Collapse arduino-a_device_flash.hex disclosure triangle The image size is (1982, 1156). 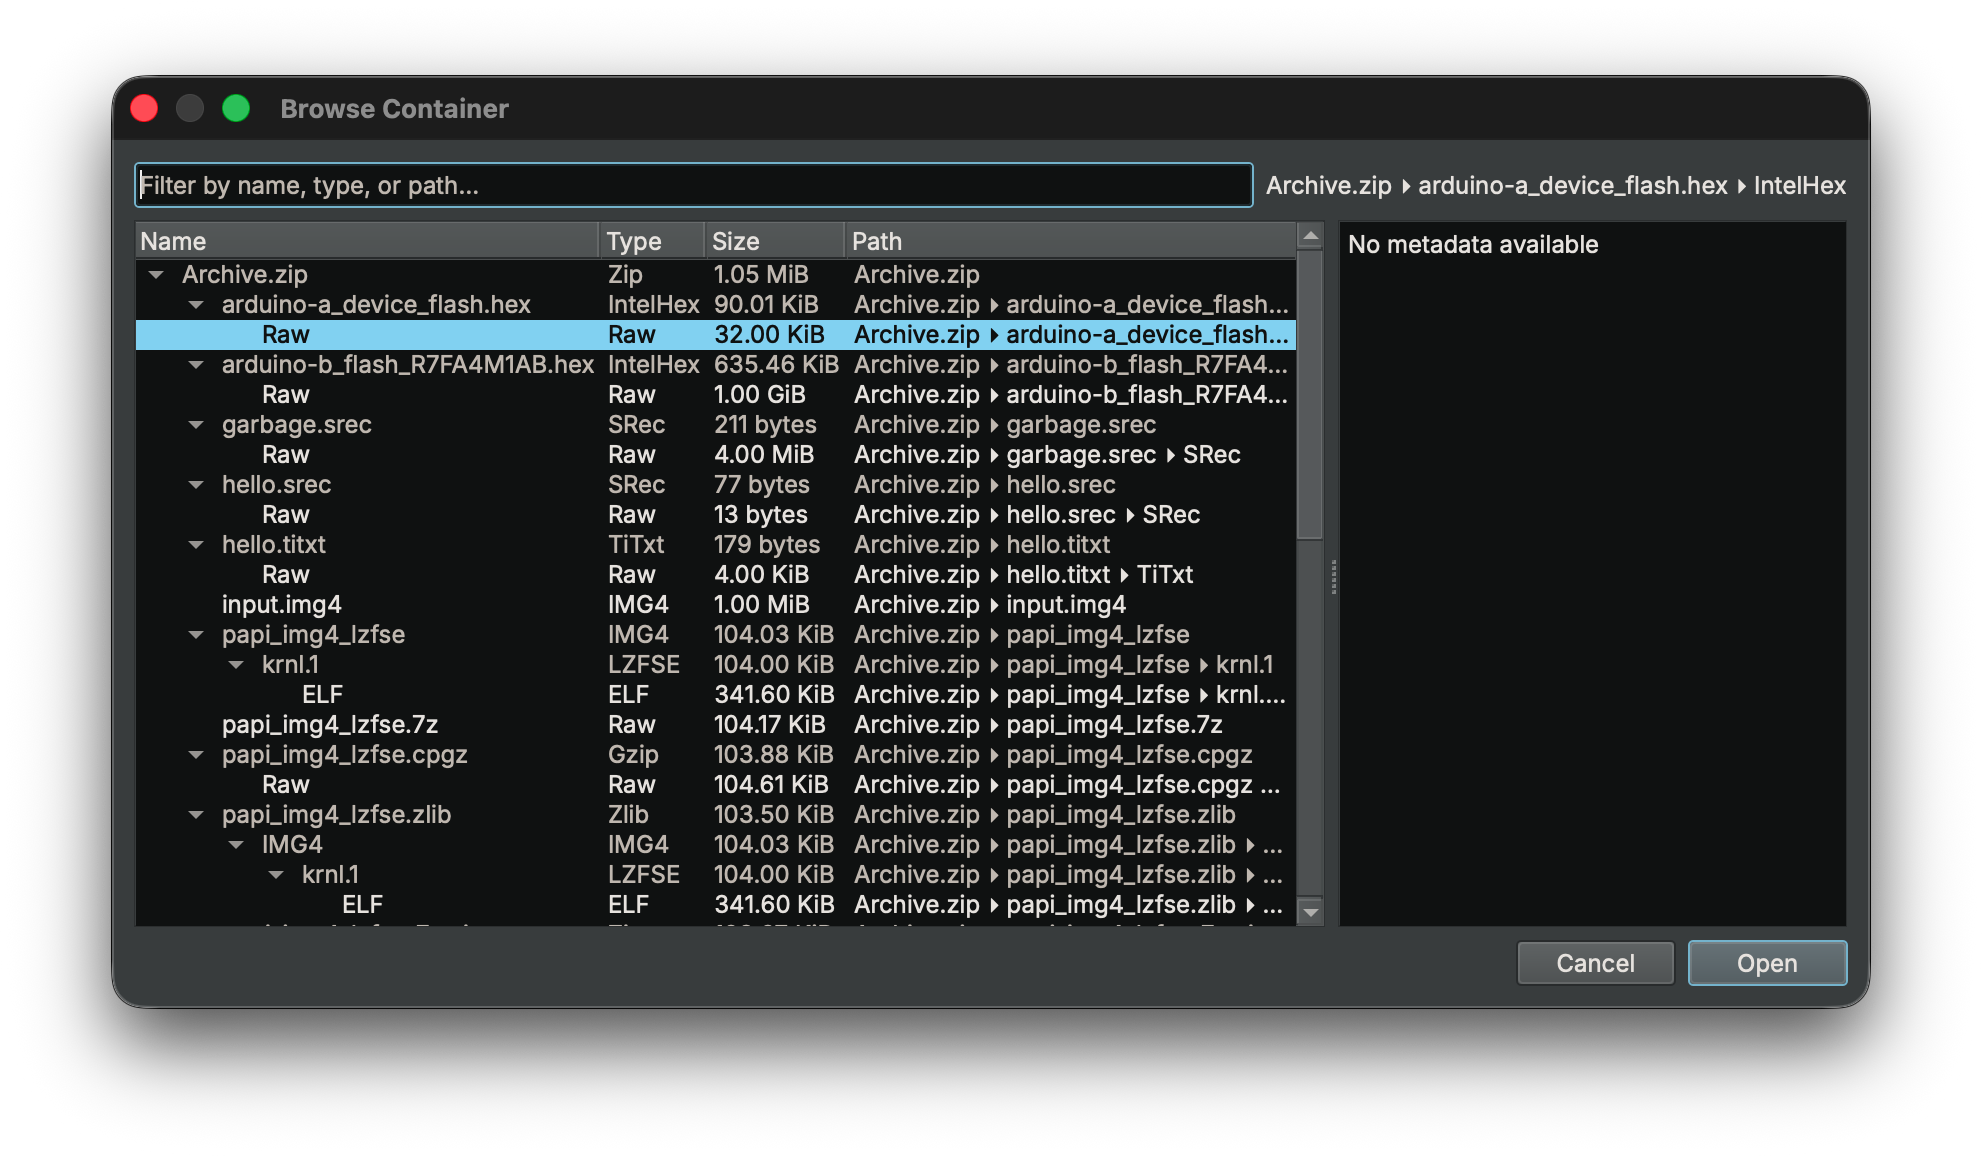coord(196,305)
